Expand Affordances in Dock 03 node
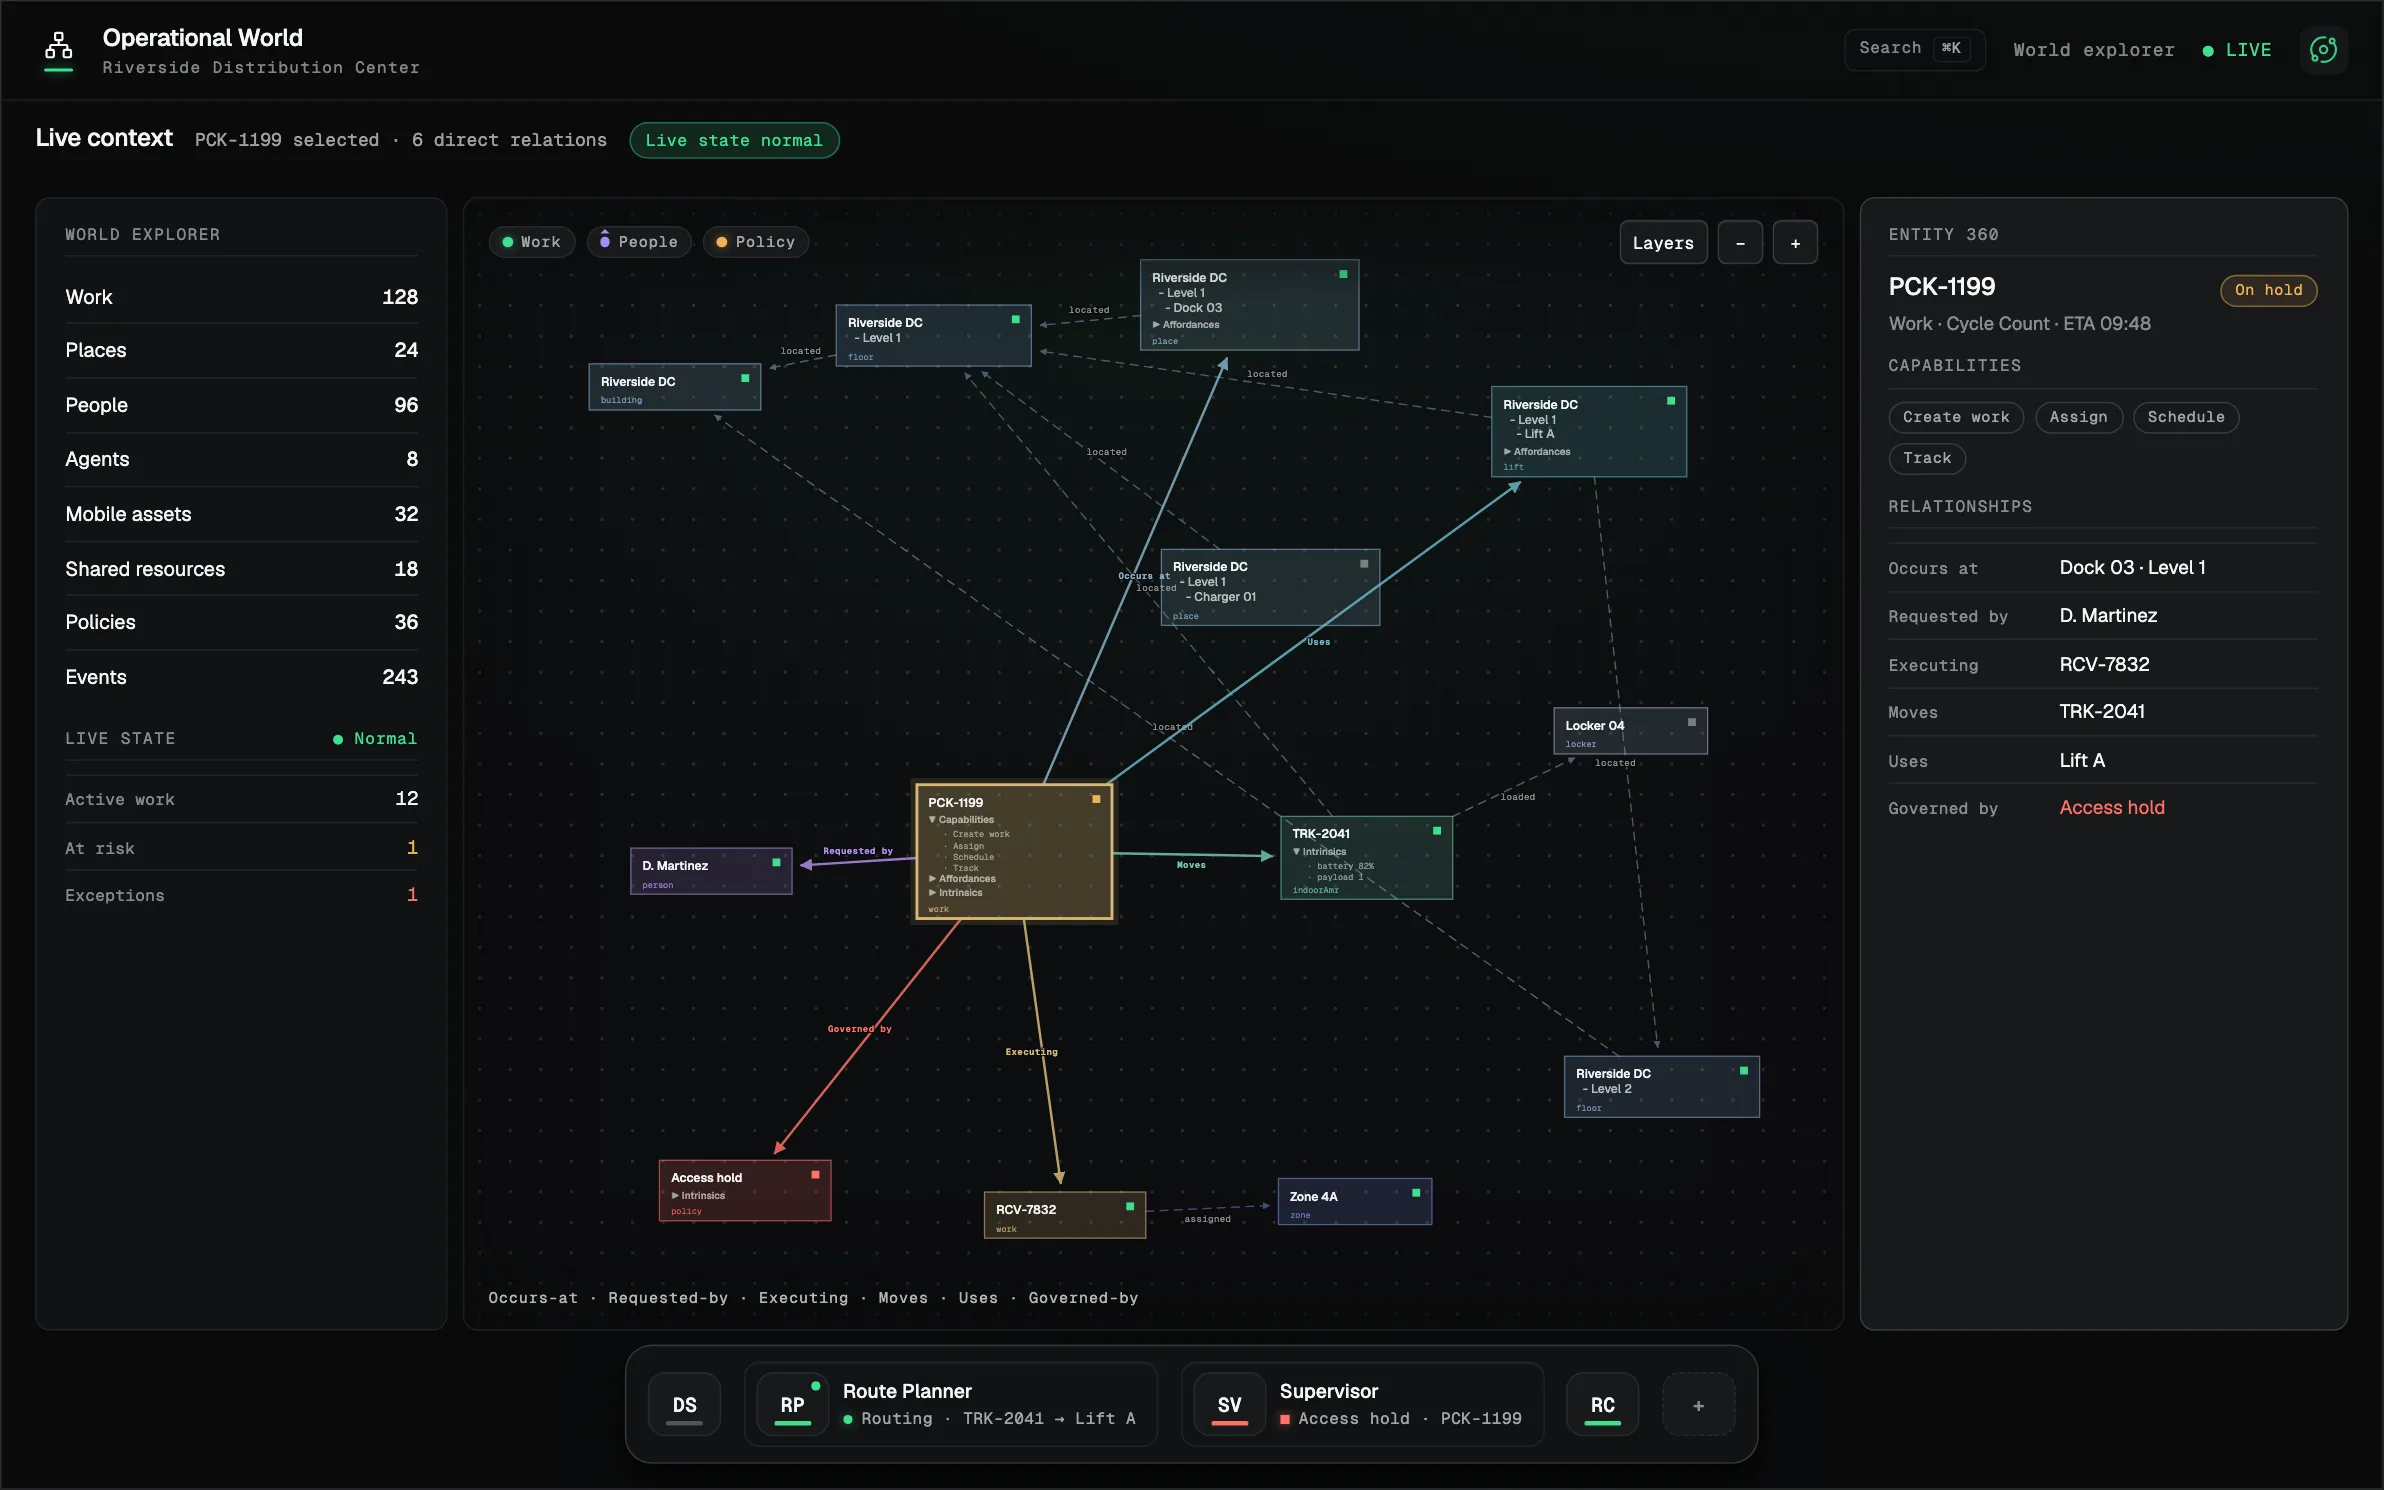This screenshot has height=1490, width=2384. 1186,325
